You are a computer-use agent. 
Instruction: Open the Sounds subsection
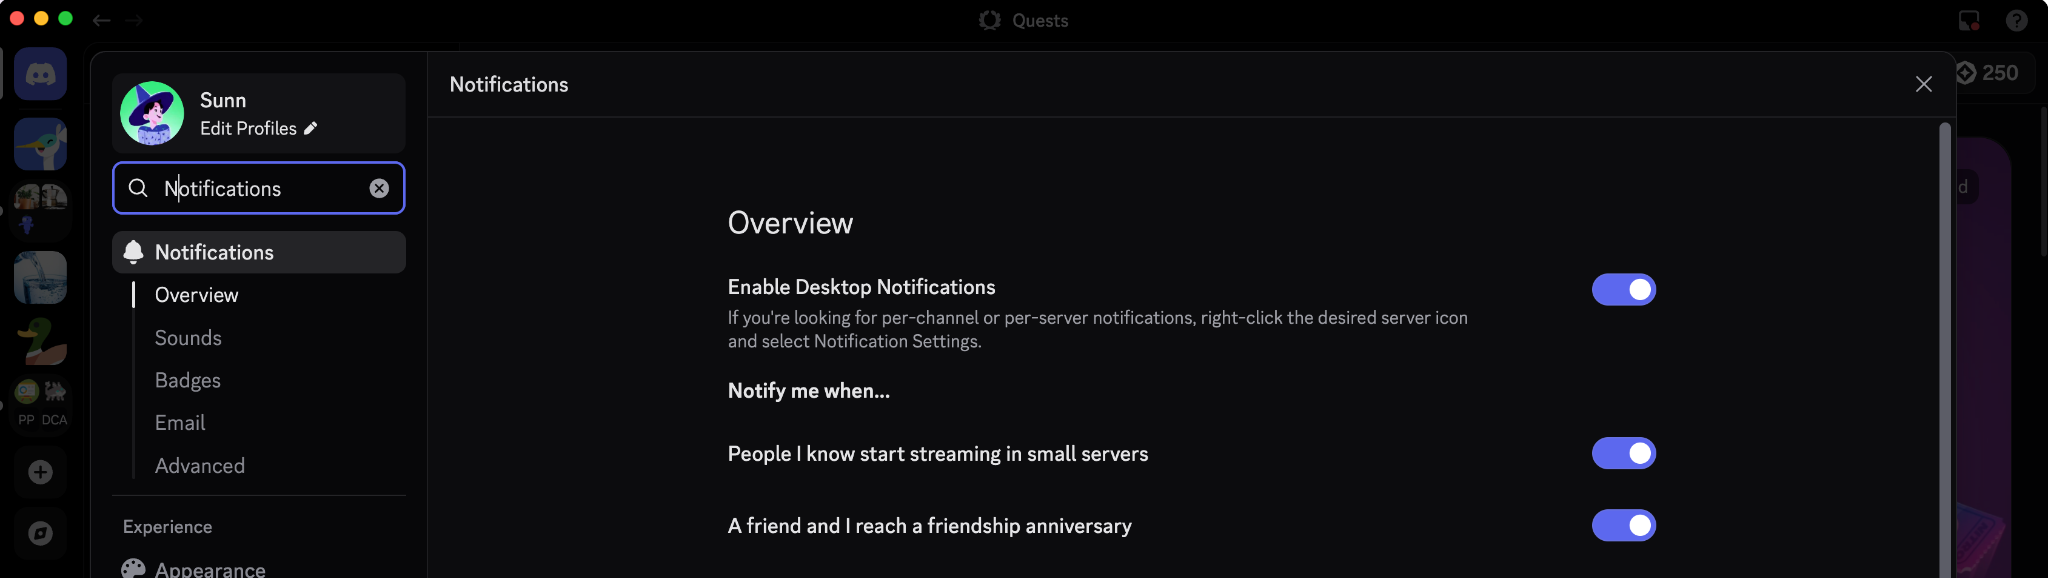[188, 338]
